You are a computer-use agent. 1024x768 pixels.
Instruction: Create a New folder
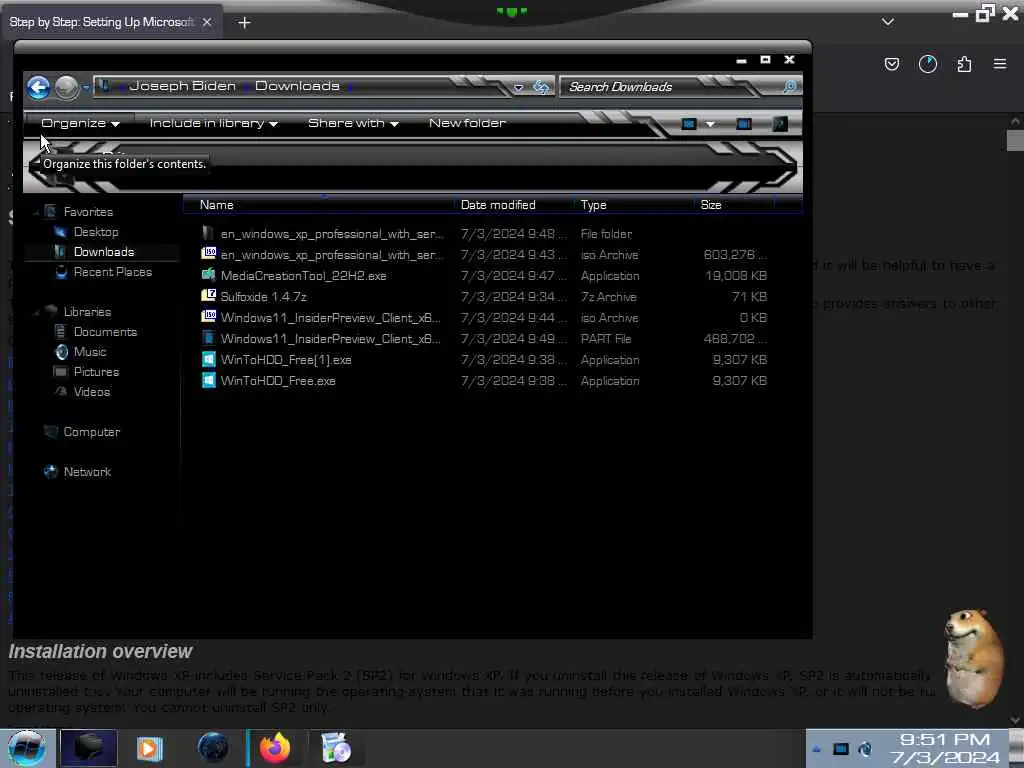pos(467,123)
